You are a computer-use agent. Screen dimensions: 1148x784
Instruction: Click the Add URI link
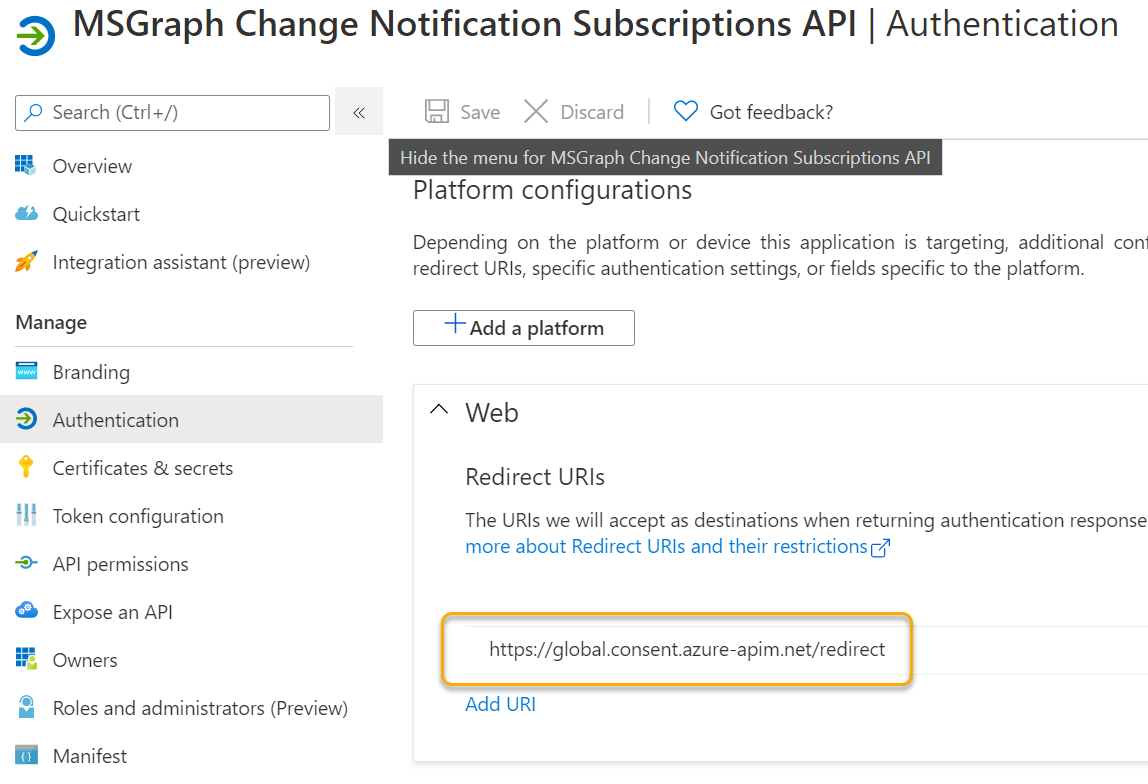(x=501, y=704)
